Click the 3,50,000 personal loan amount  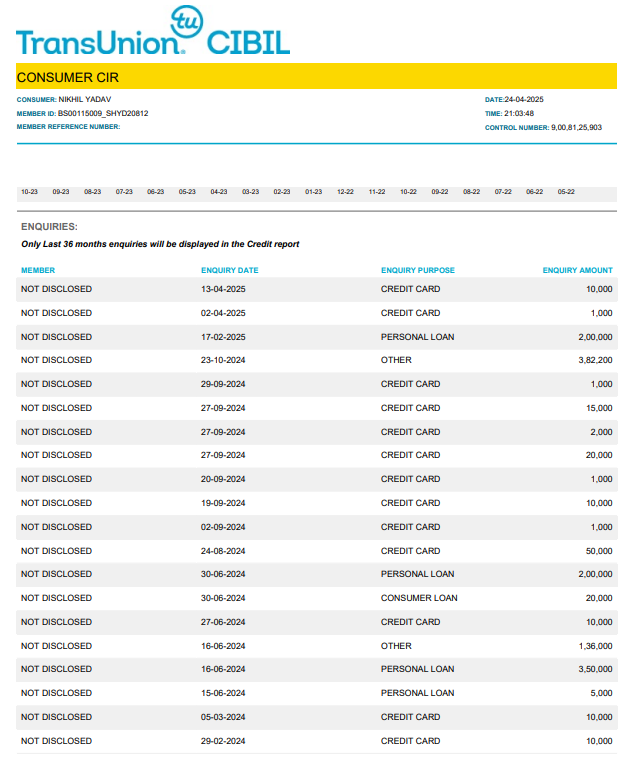(595, 669)
